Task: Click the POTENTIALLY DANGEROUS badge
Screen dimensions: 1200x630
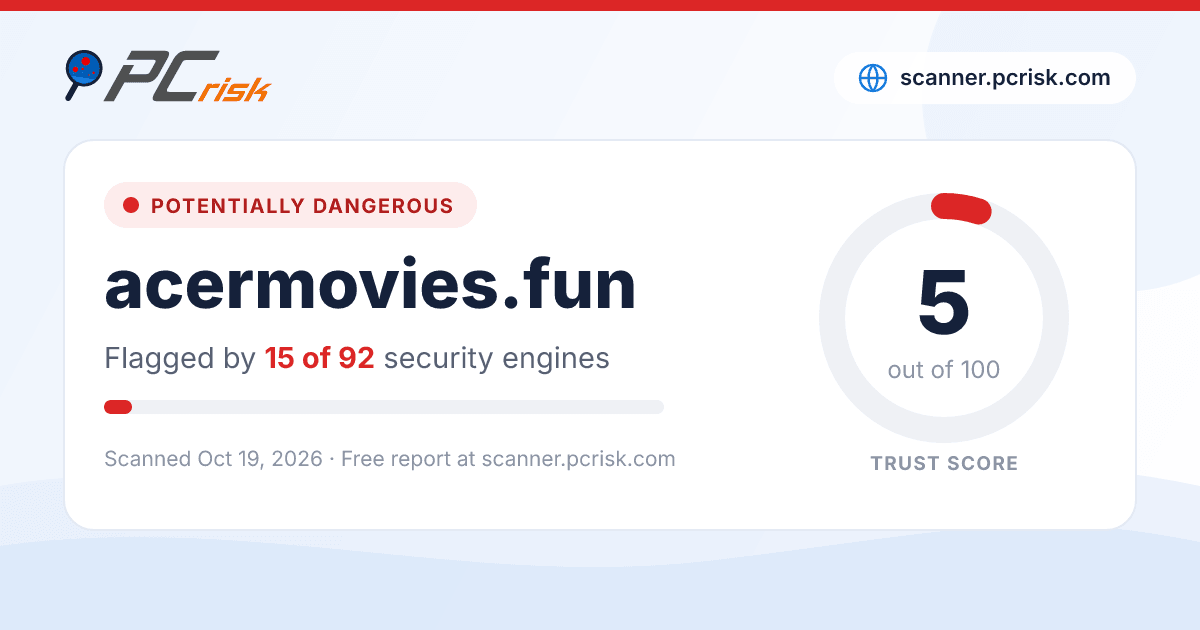Action: [x=290, y=205]
